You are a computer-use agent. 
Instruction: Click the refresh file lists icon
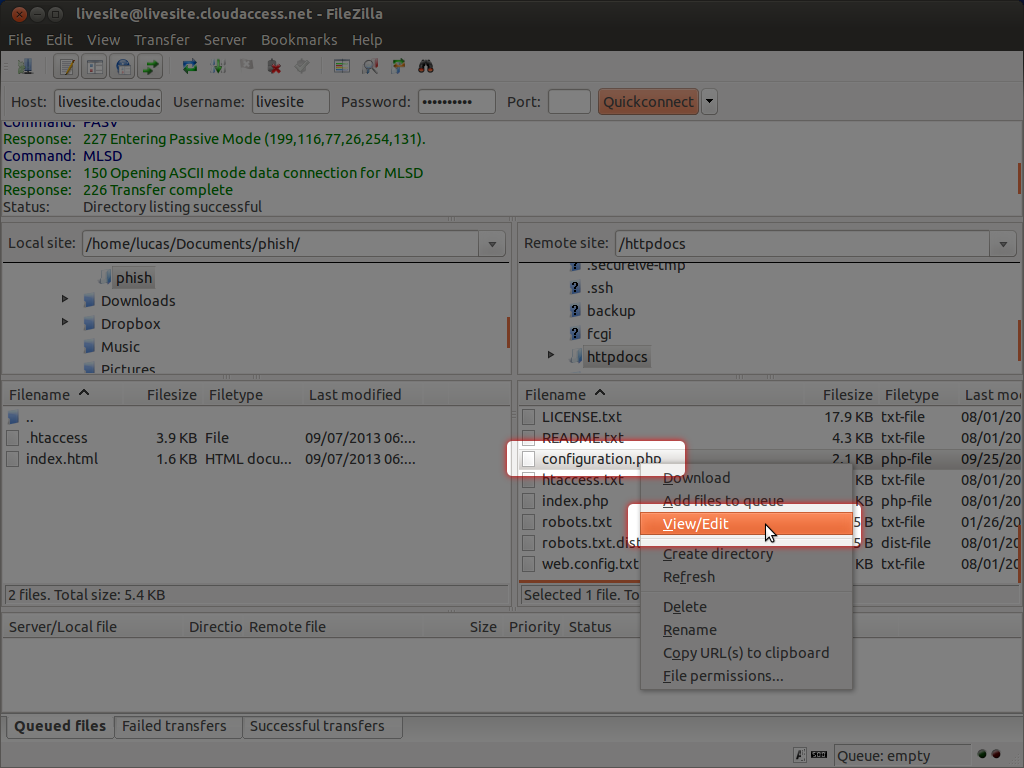point(190,67)
